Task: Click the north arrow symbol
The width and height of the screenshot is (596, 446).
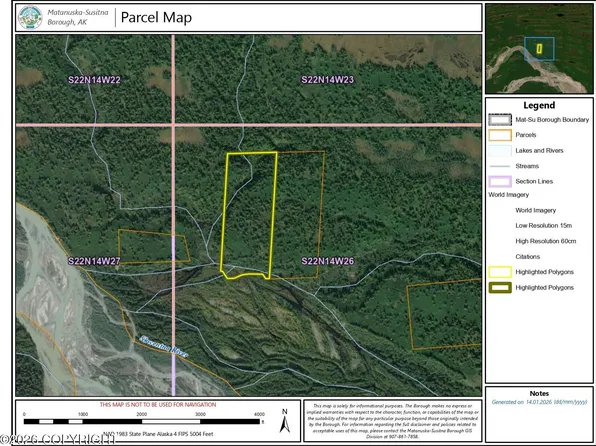Action: pyautogui.click(x=285, y=424)
